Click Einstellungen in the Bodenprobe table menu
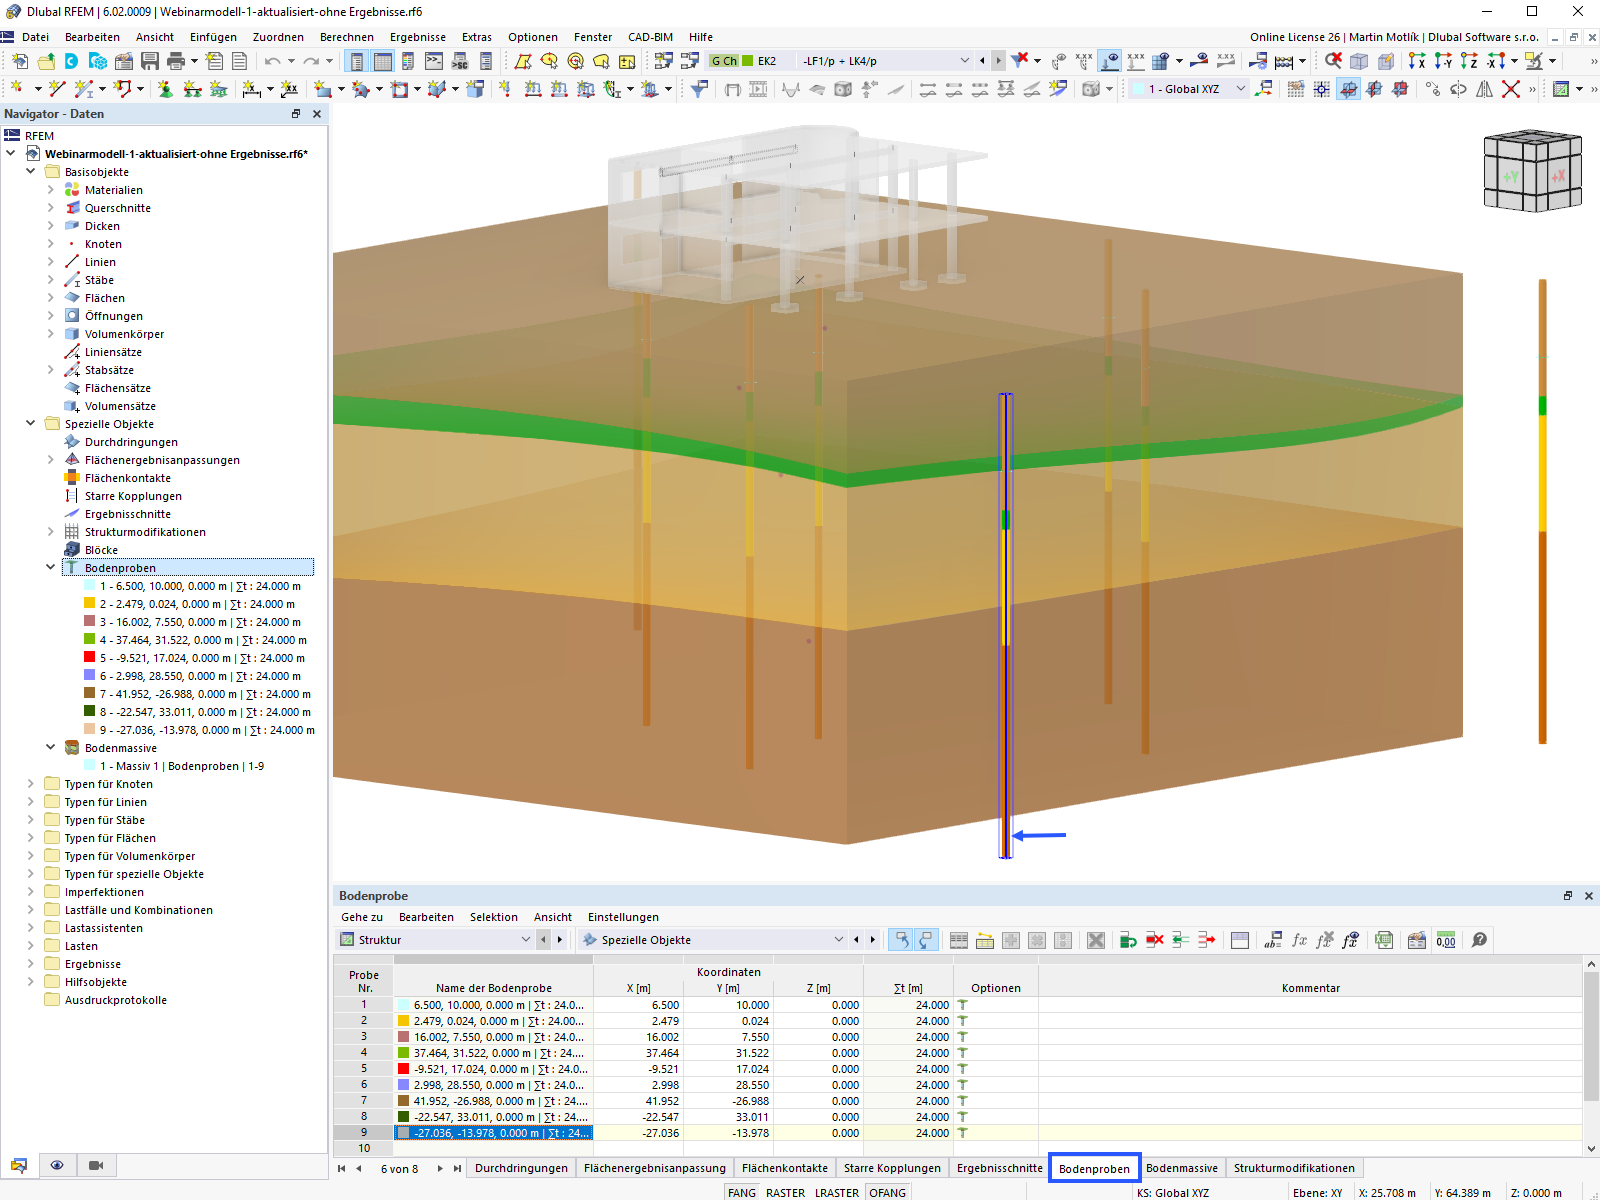 [622, 917]
